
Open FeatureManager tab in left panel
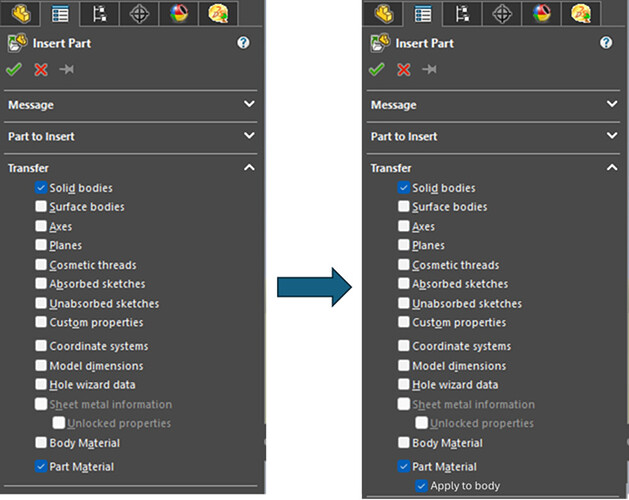[21, 14]
